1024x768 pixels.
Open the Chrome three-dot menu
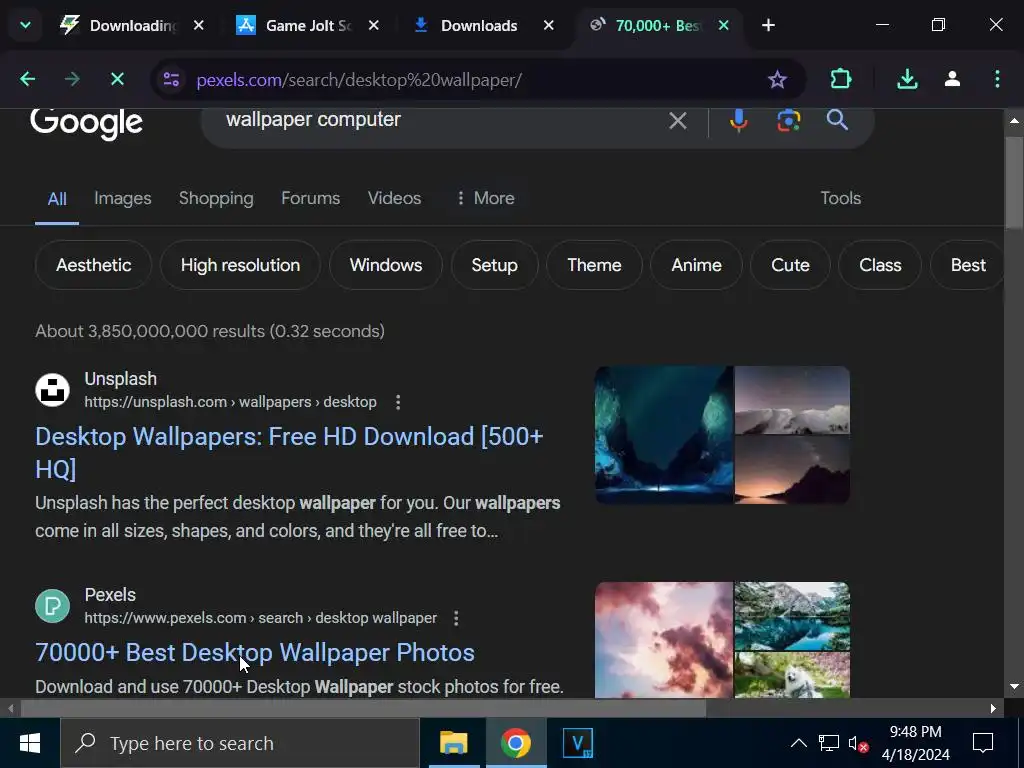997,80
